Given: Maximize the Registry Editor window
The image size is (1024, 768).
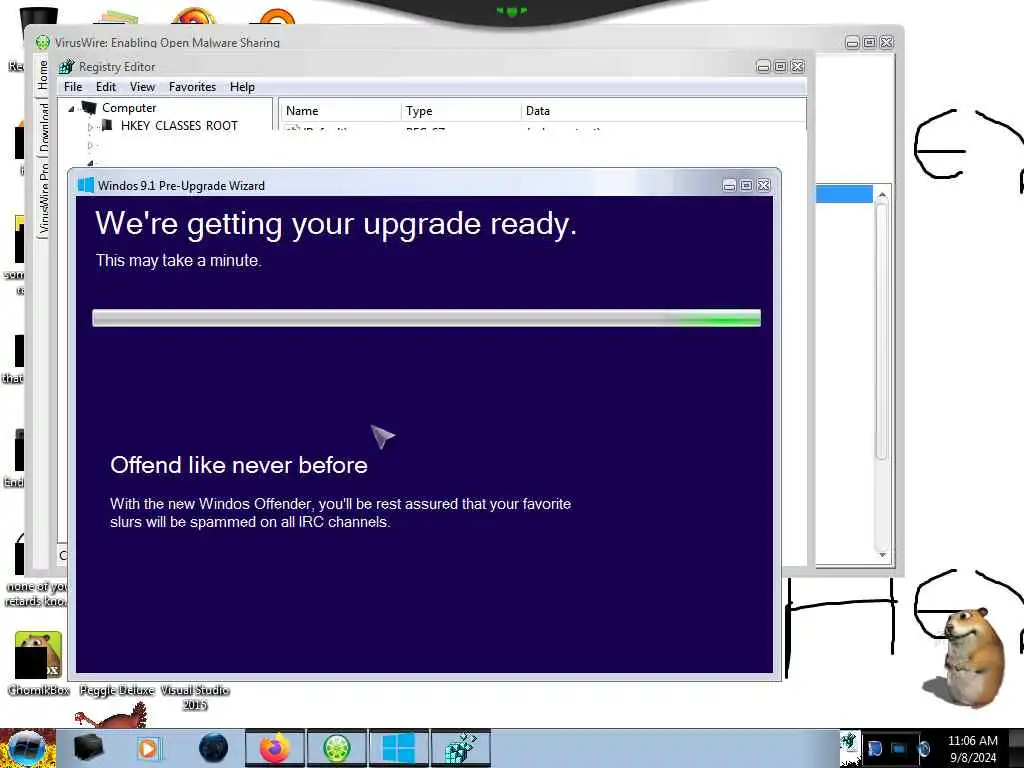Looking at the screenshot, I should click(x=780, y=67).
